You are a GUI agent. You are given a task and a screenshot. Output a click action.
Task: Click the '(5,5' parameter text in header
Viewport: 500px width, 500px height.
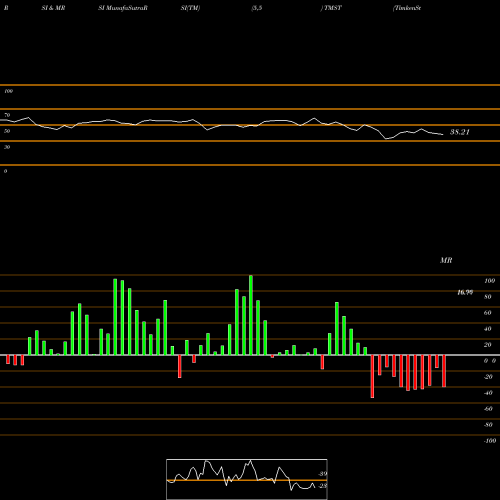click(x=257, y=8)
